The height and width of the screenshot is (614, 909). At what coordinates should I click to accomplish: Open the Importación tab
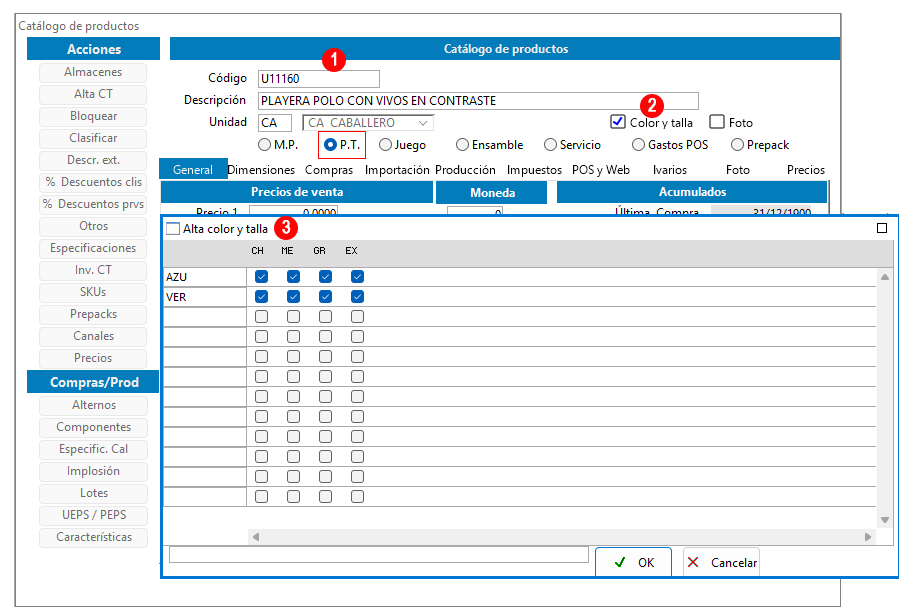397,170
